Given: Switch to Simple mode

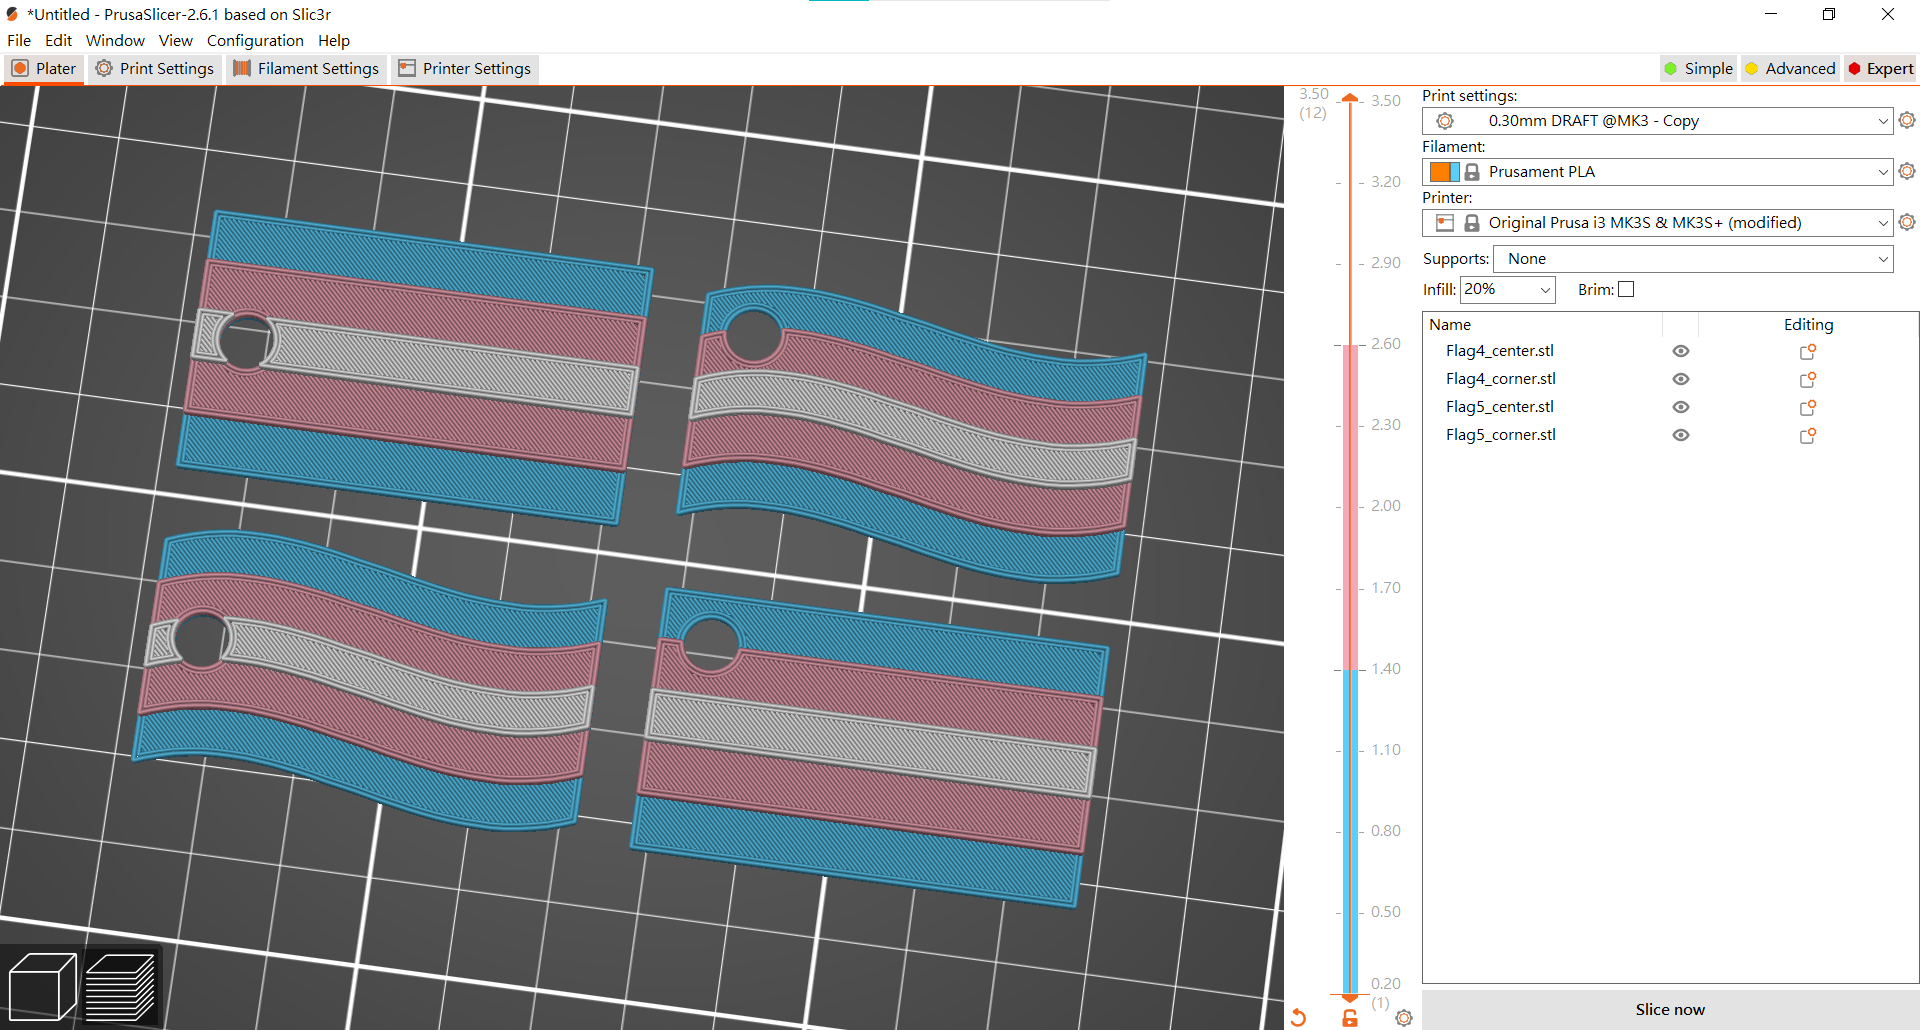Looking at the screenshot, I should [x=1698, y=68].
